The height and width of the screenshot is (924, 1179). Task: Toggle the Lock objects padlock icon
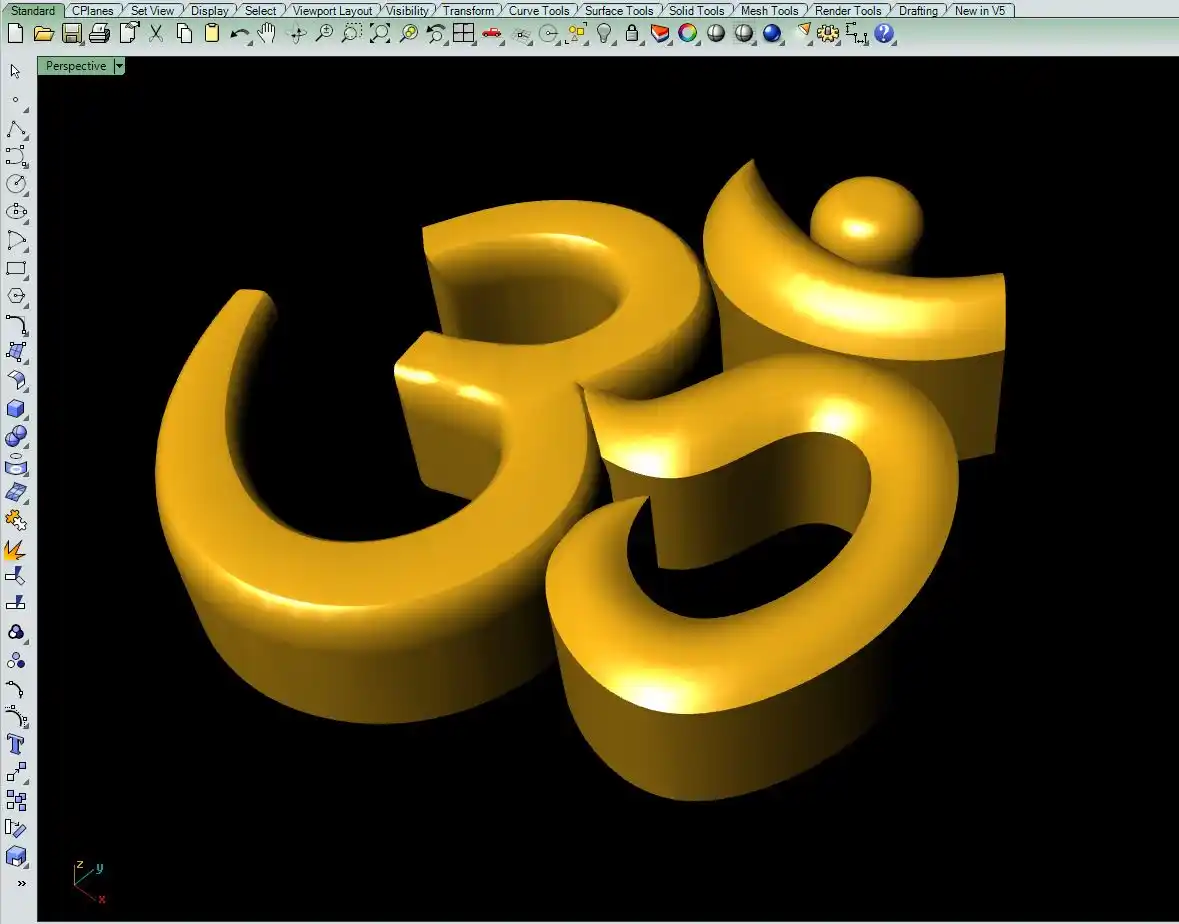point(632,33)
